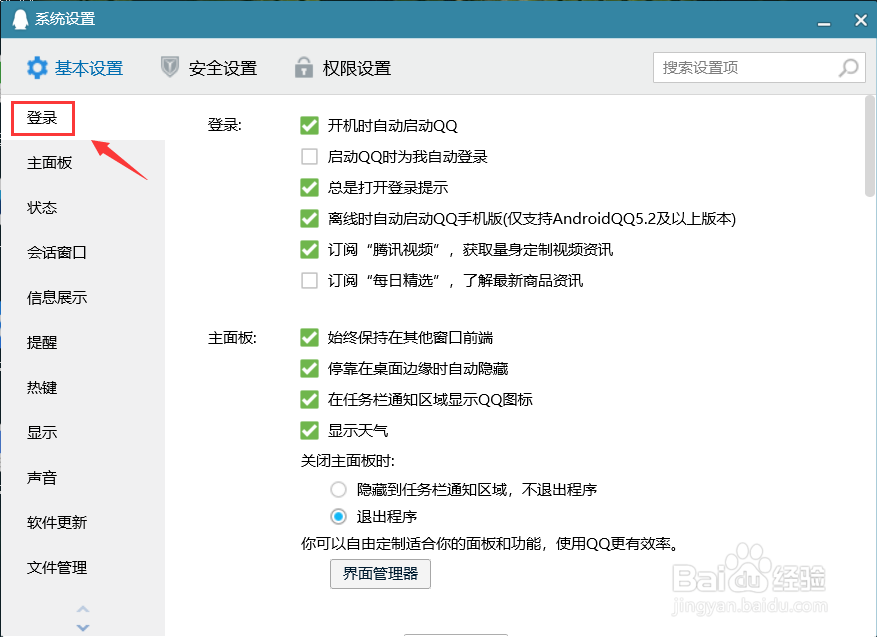Image resolution: width=877 pixels, height=637 pixels.
Task: Check 订阅“每日精选” checkbox
Action: click(x=309, y=280)
